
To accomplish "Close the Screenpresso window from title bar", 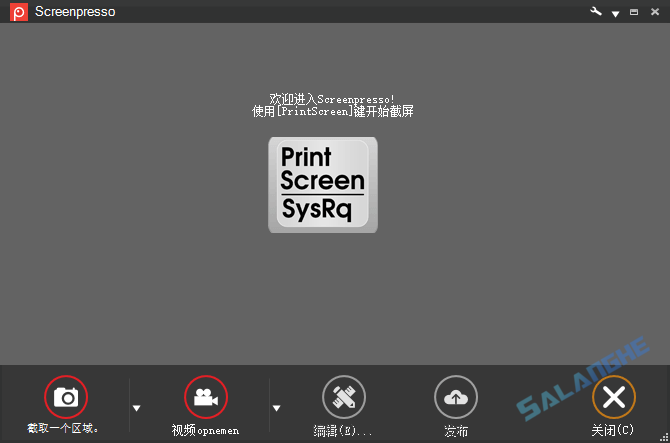I will pos(655,12).
